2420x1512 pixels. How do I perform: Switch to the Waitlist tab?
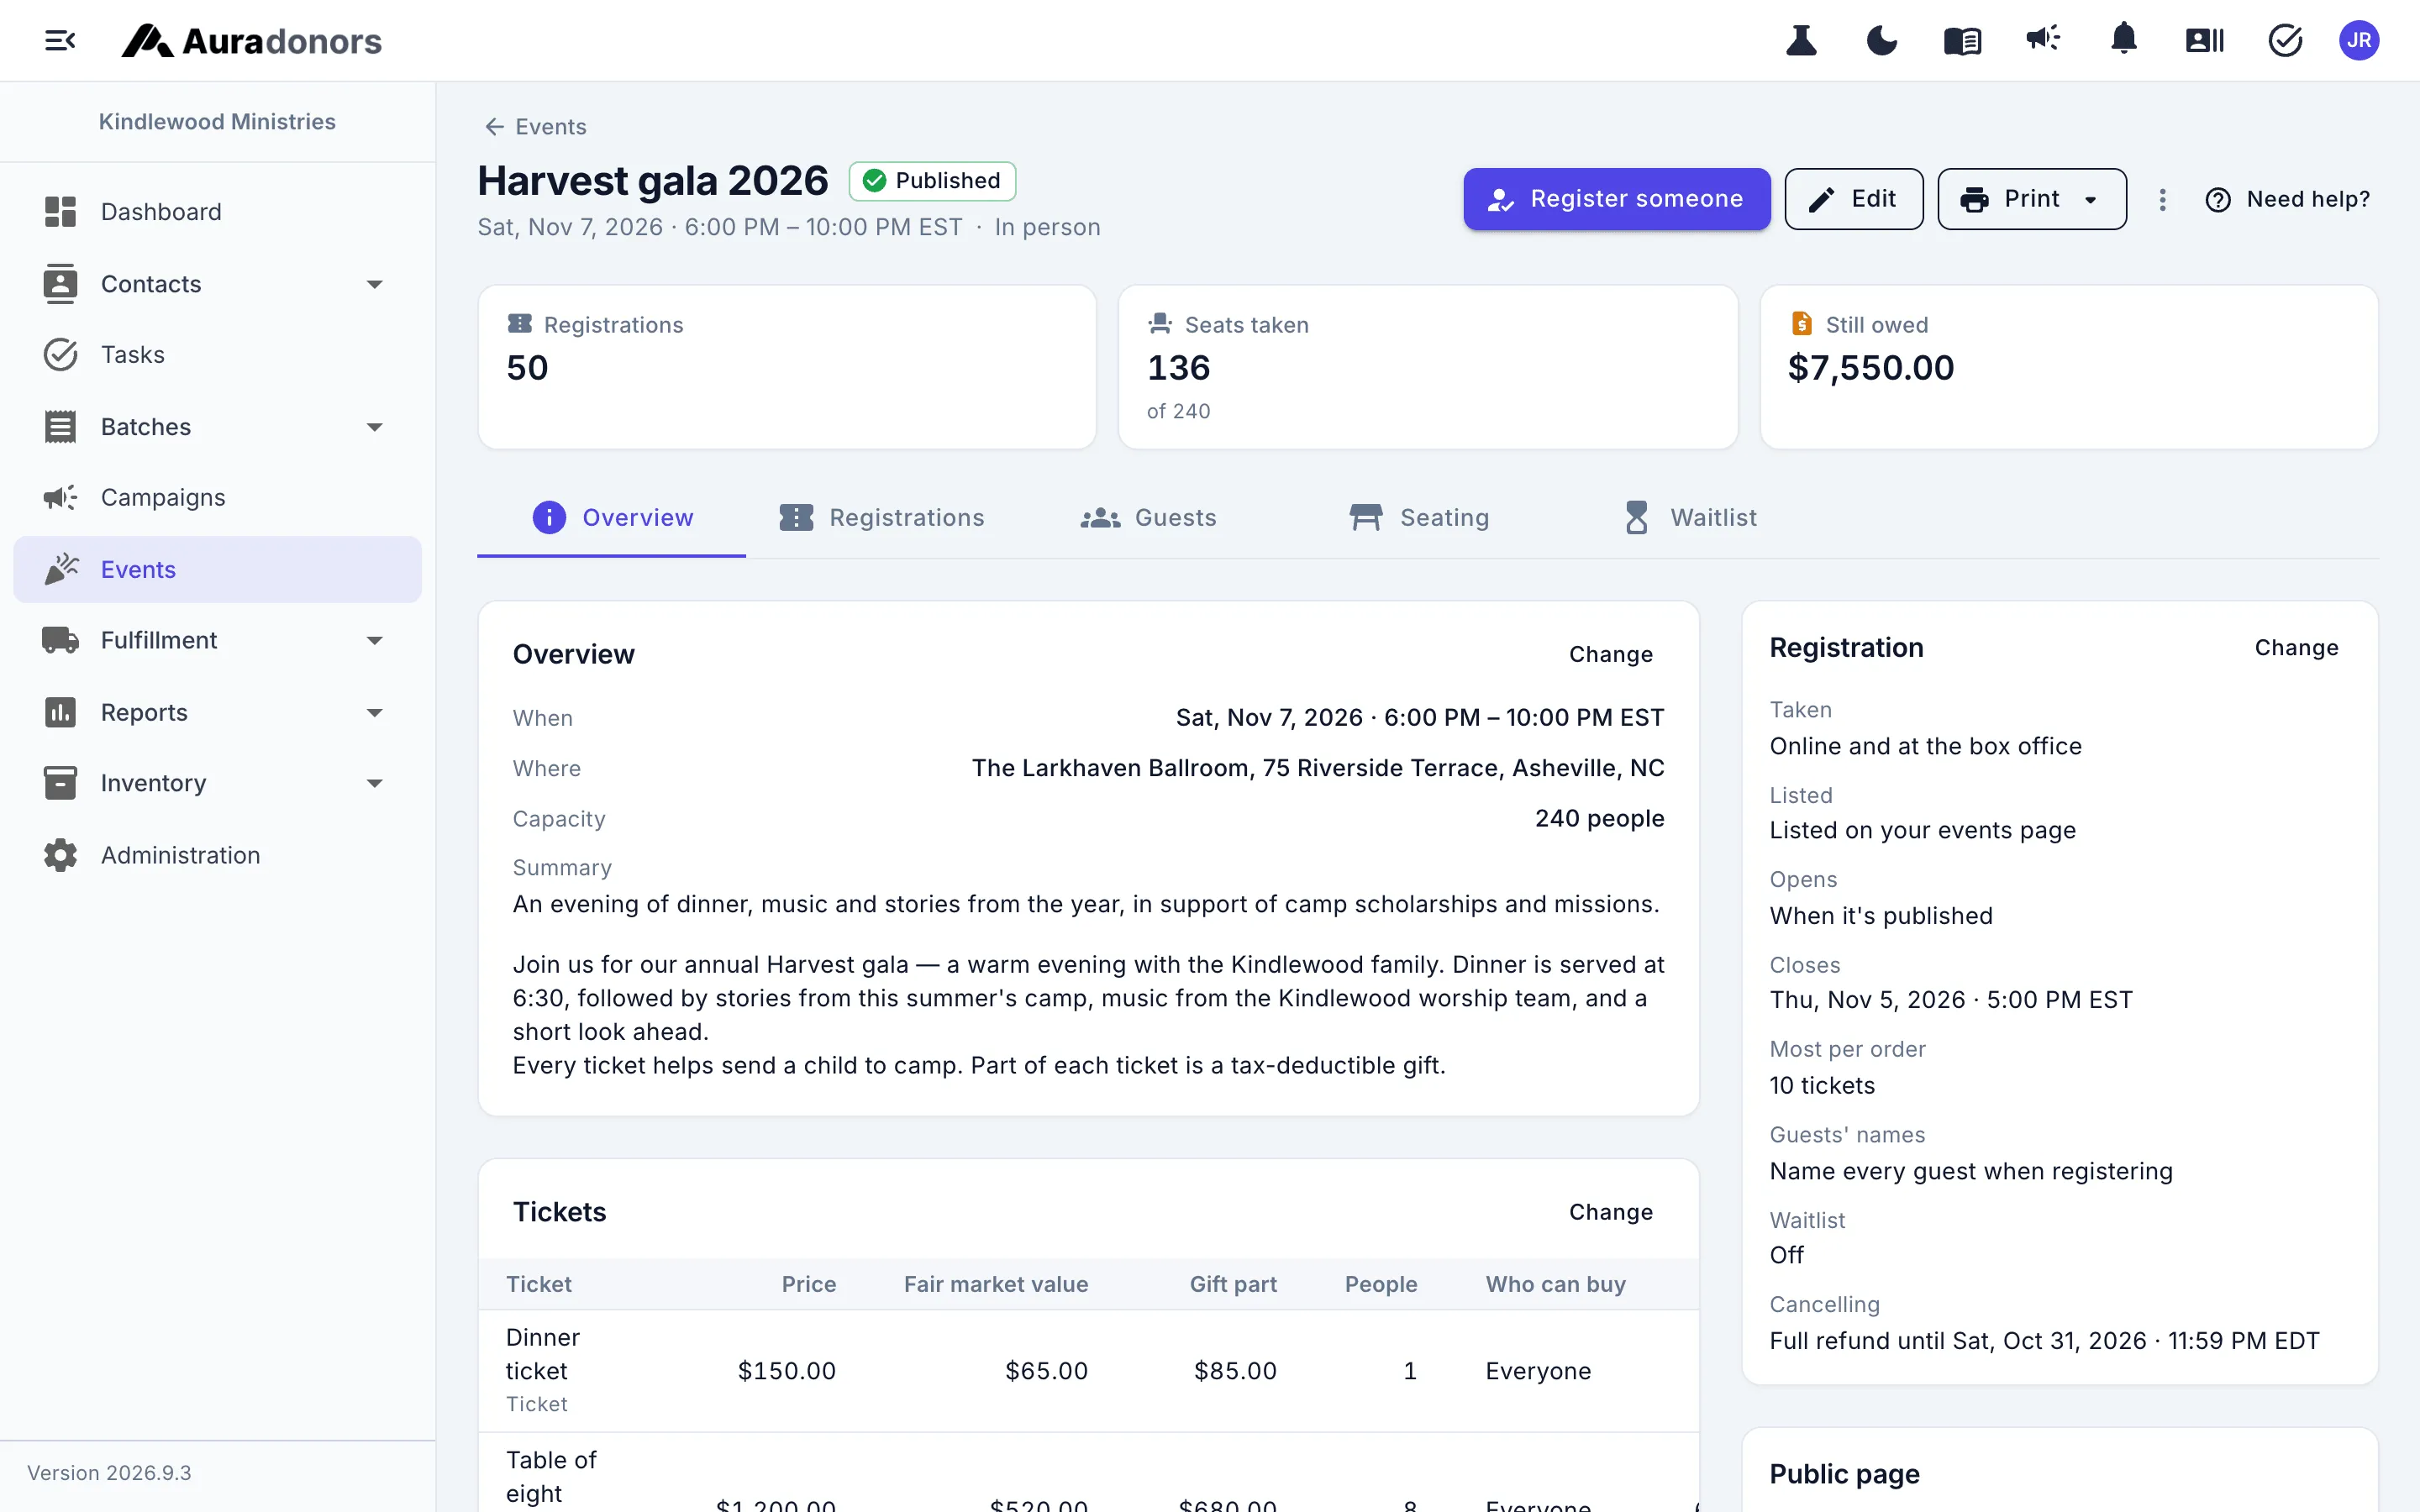[x=1690, y=517]
